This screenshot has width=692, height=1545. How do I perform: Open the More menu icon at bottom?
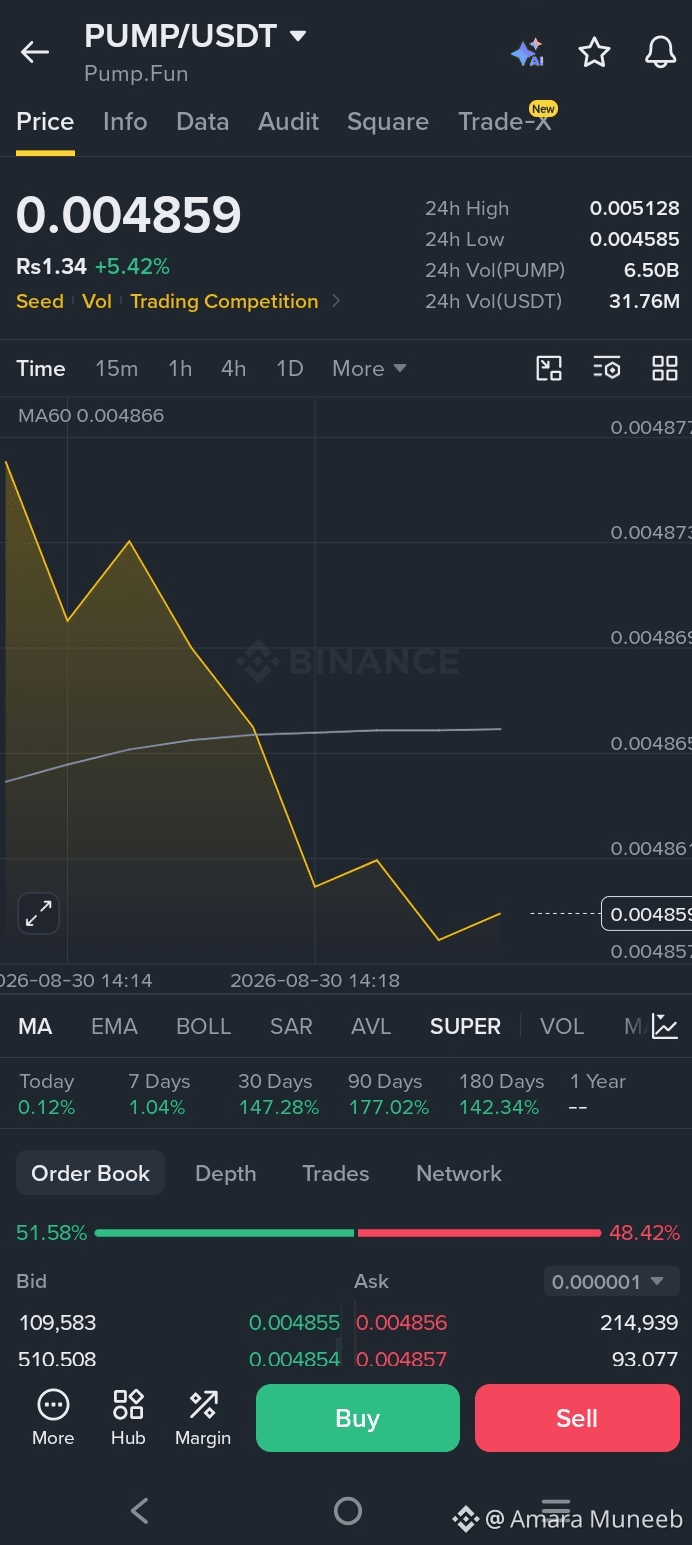click(53, 1417)
